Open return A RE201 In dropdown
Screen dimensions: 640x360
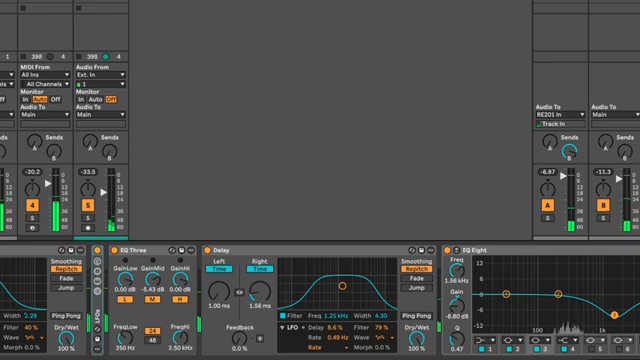coord(560,115)
